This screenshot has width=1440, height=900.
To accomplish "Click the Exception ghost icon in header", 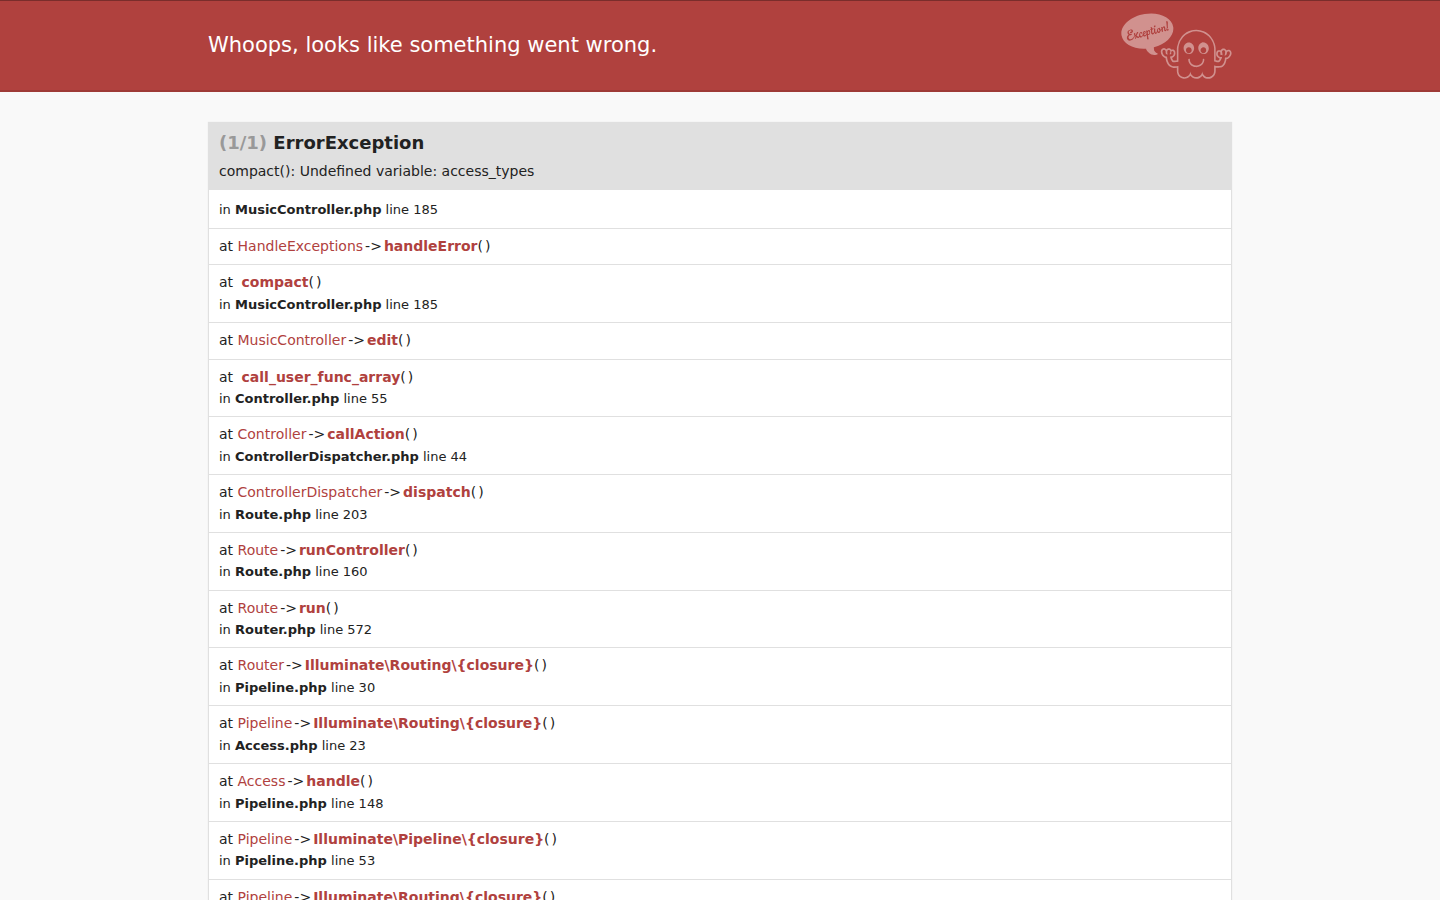I will pyautogui.click(x=1176, y=46).
